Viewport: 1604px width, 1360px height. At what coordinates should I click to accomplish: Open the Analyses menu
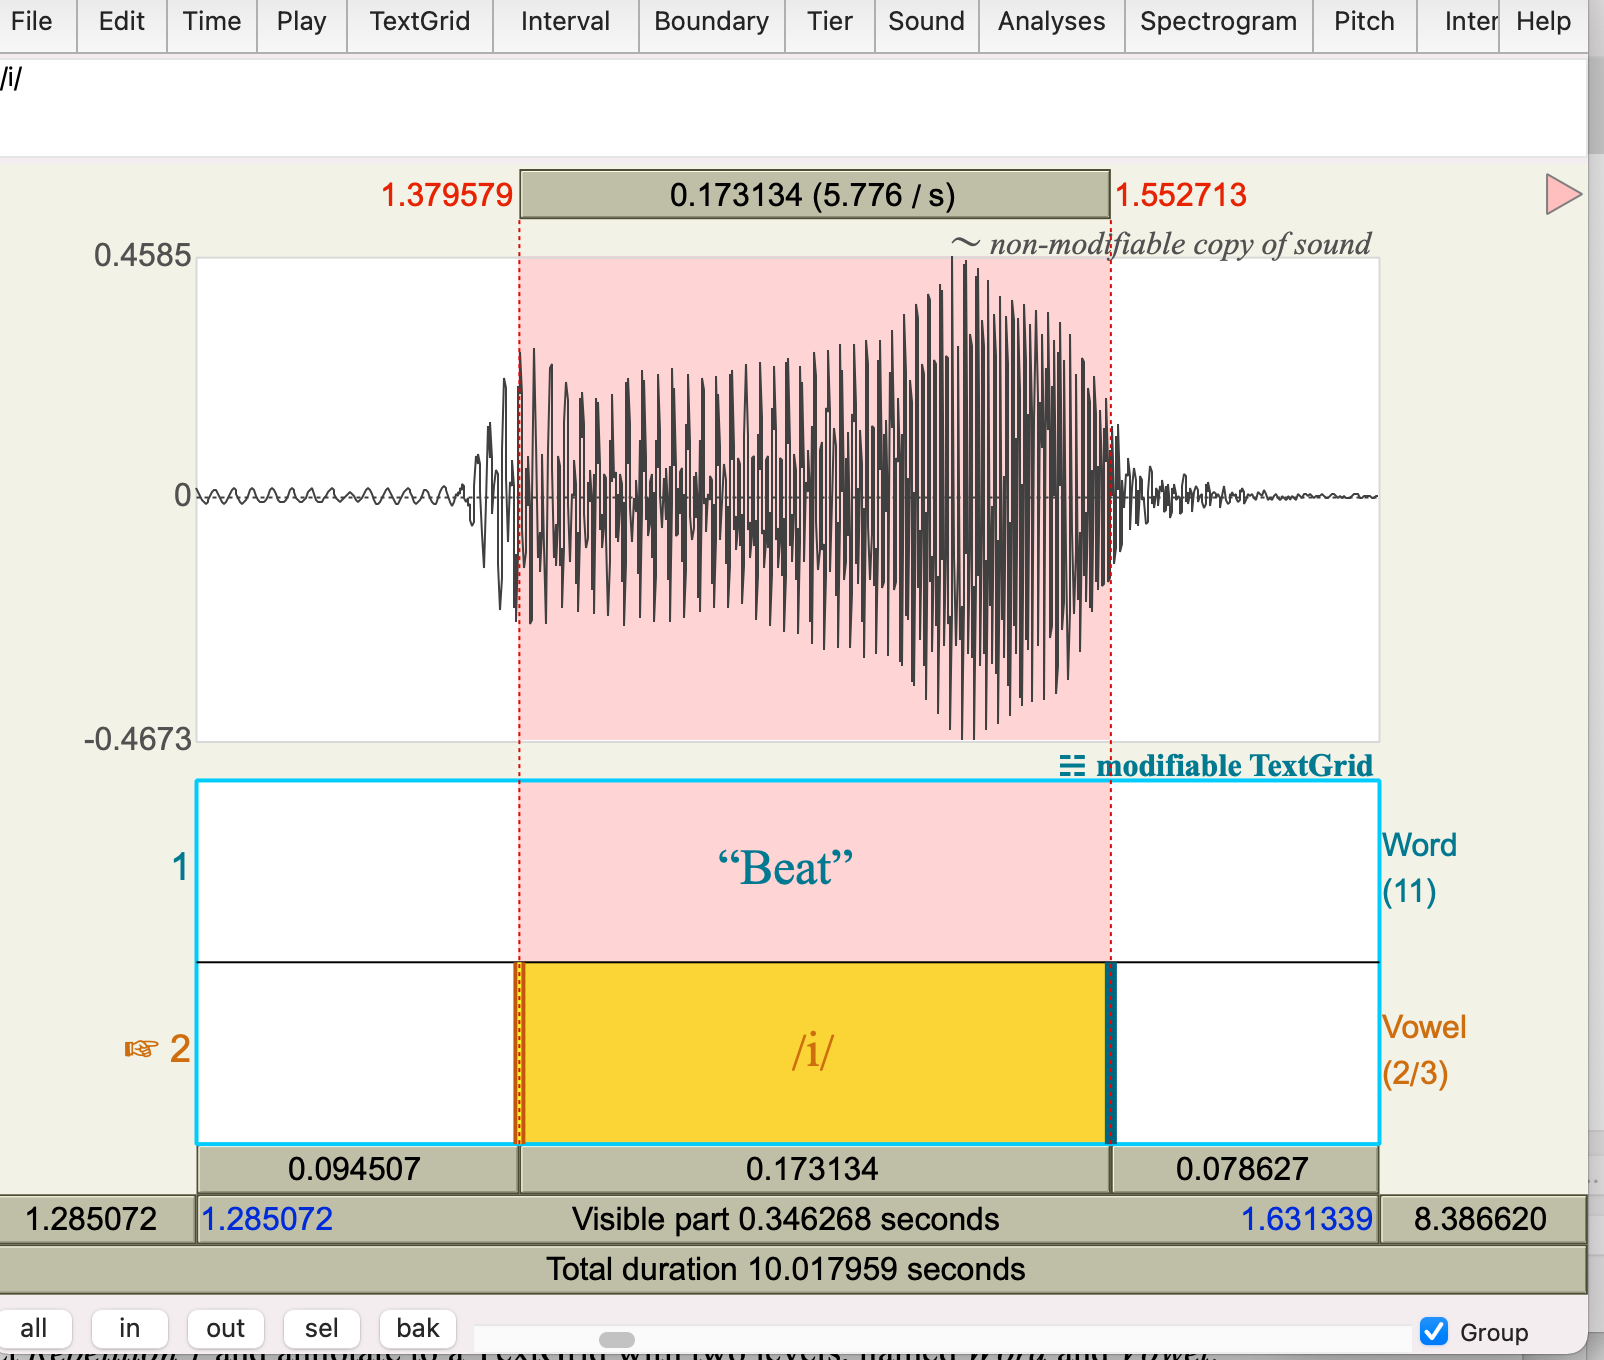(x=1052, y=22)
